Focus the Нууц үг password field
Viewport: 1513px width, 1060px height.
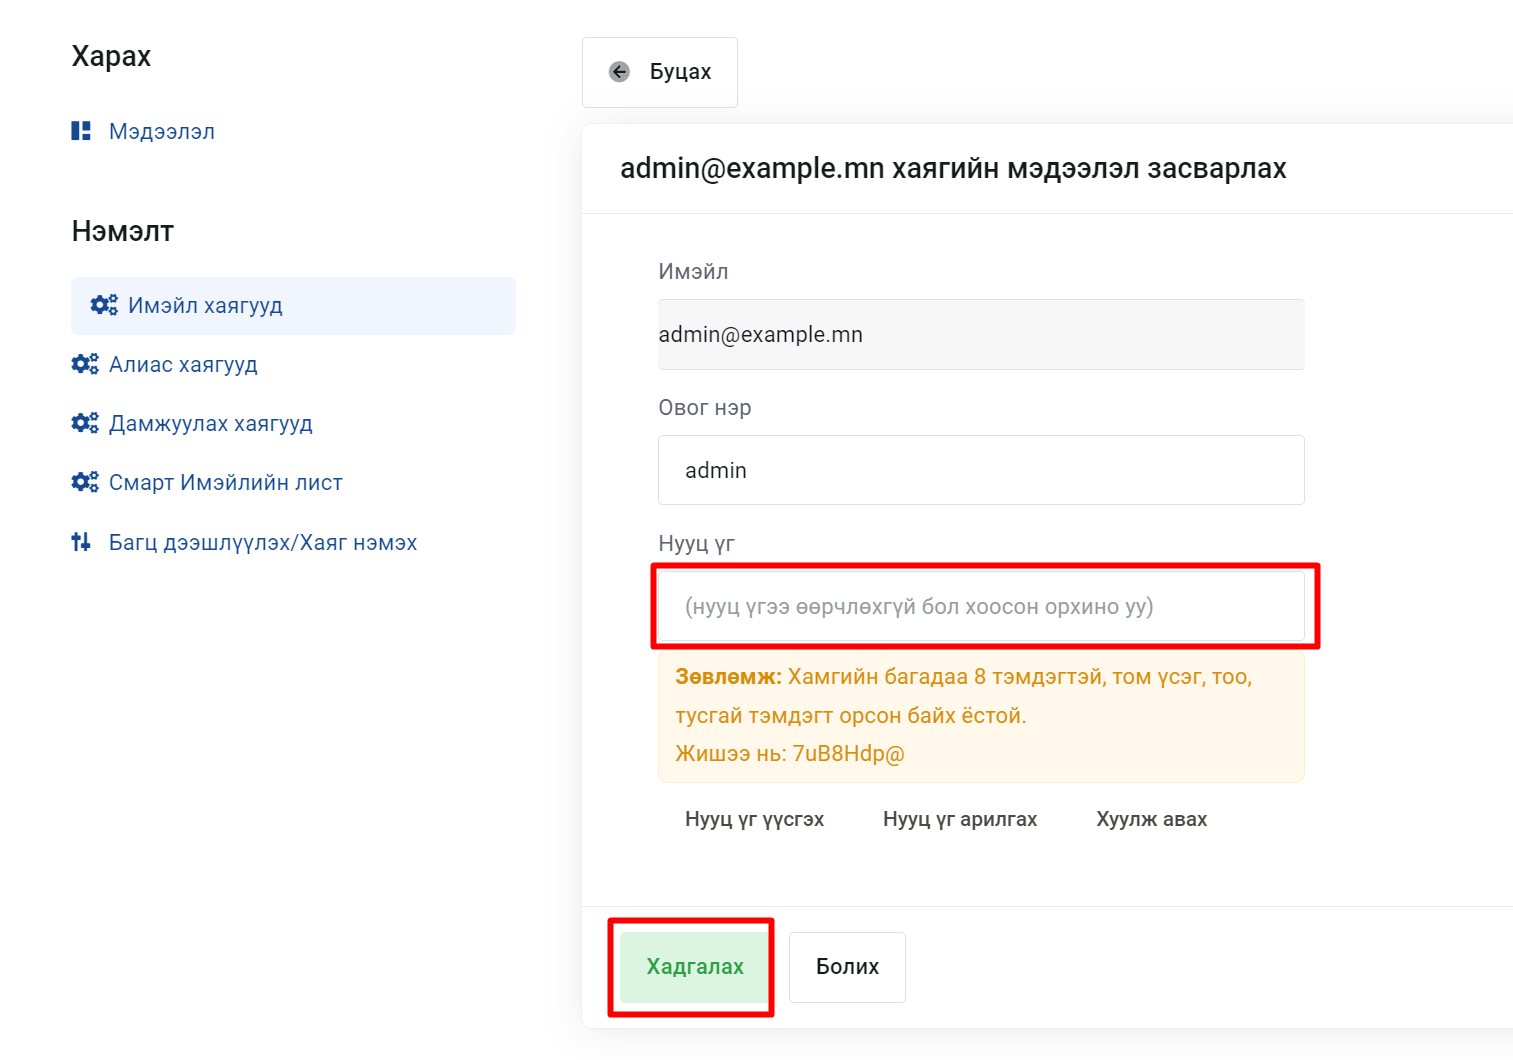point(981,606)
